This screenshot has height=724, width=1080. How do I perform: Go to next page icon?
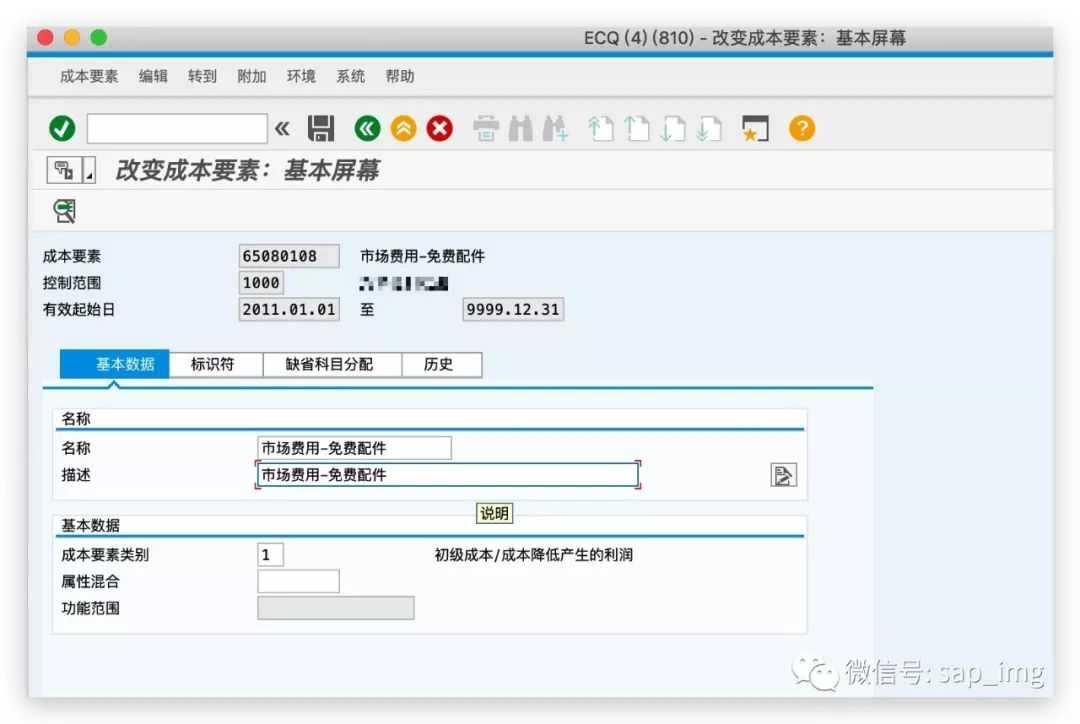673,129
